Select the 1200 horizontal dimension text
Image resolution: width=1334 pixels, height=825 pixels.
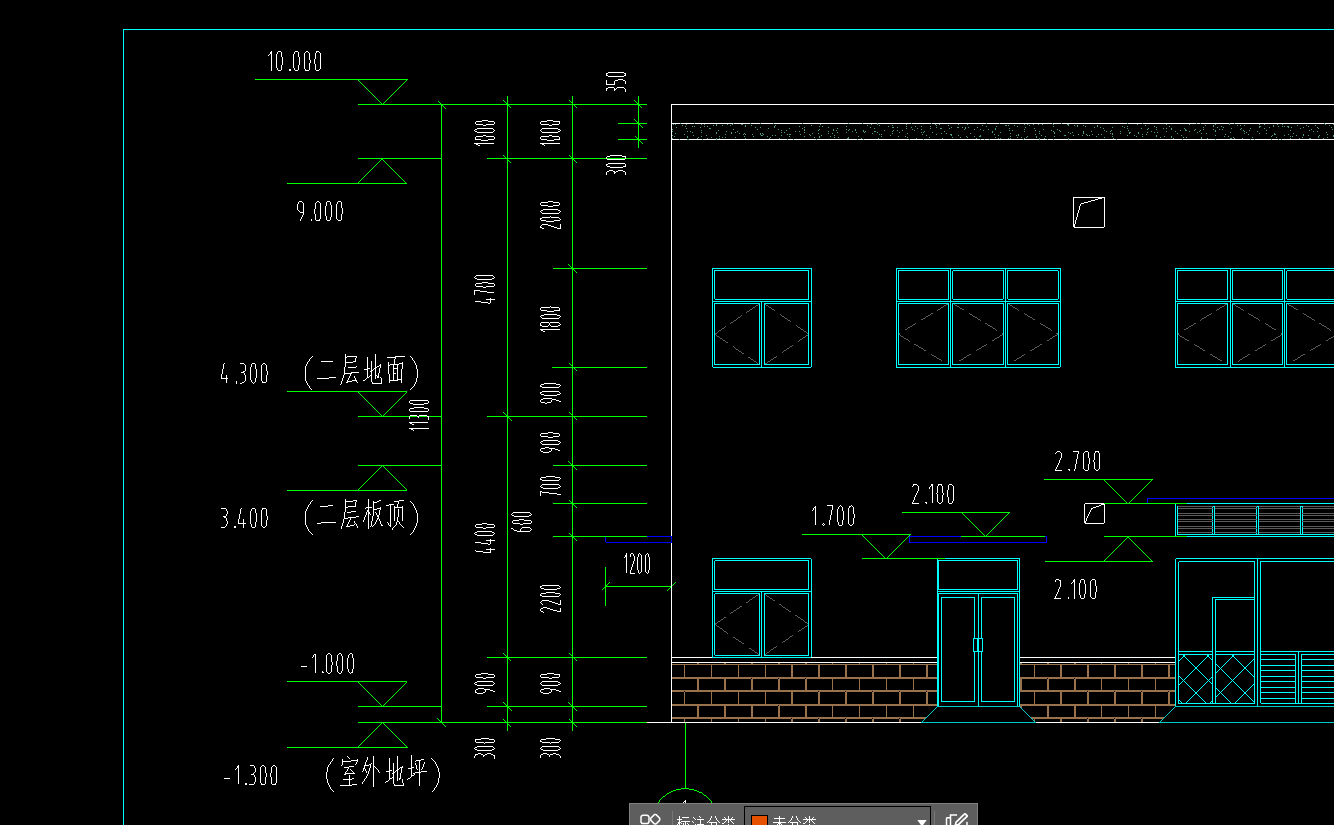coord(637,564)
